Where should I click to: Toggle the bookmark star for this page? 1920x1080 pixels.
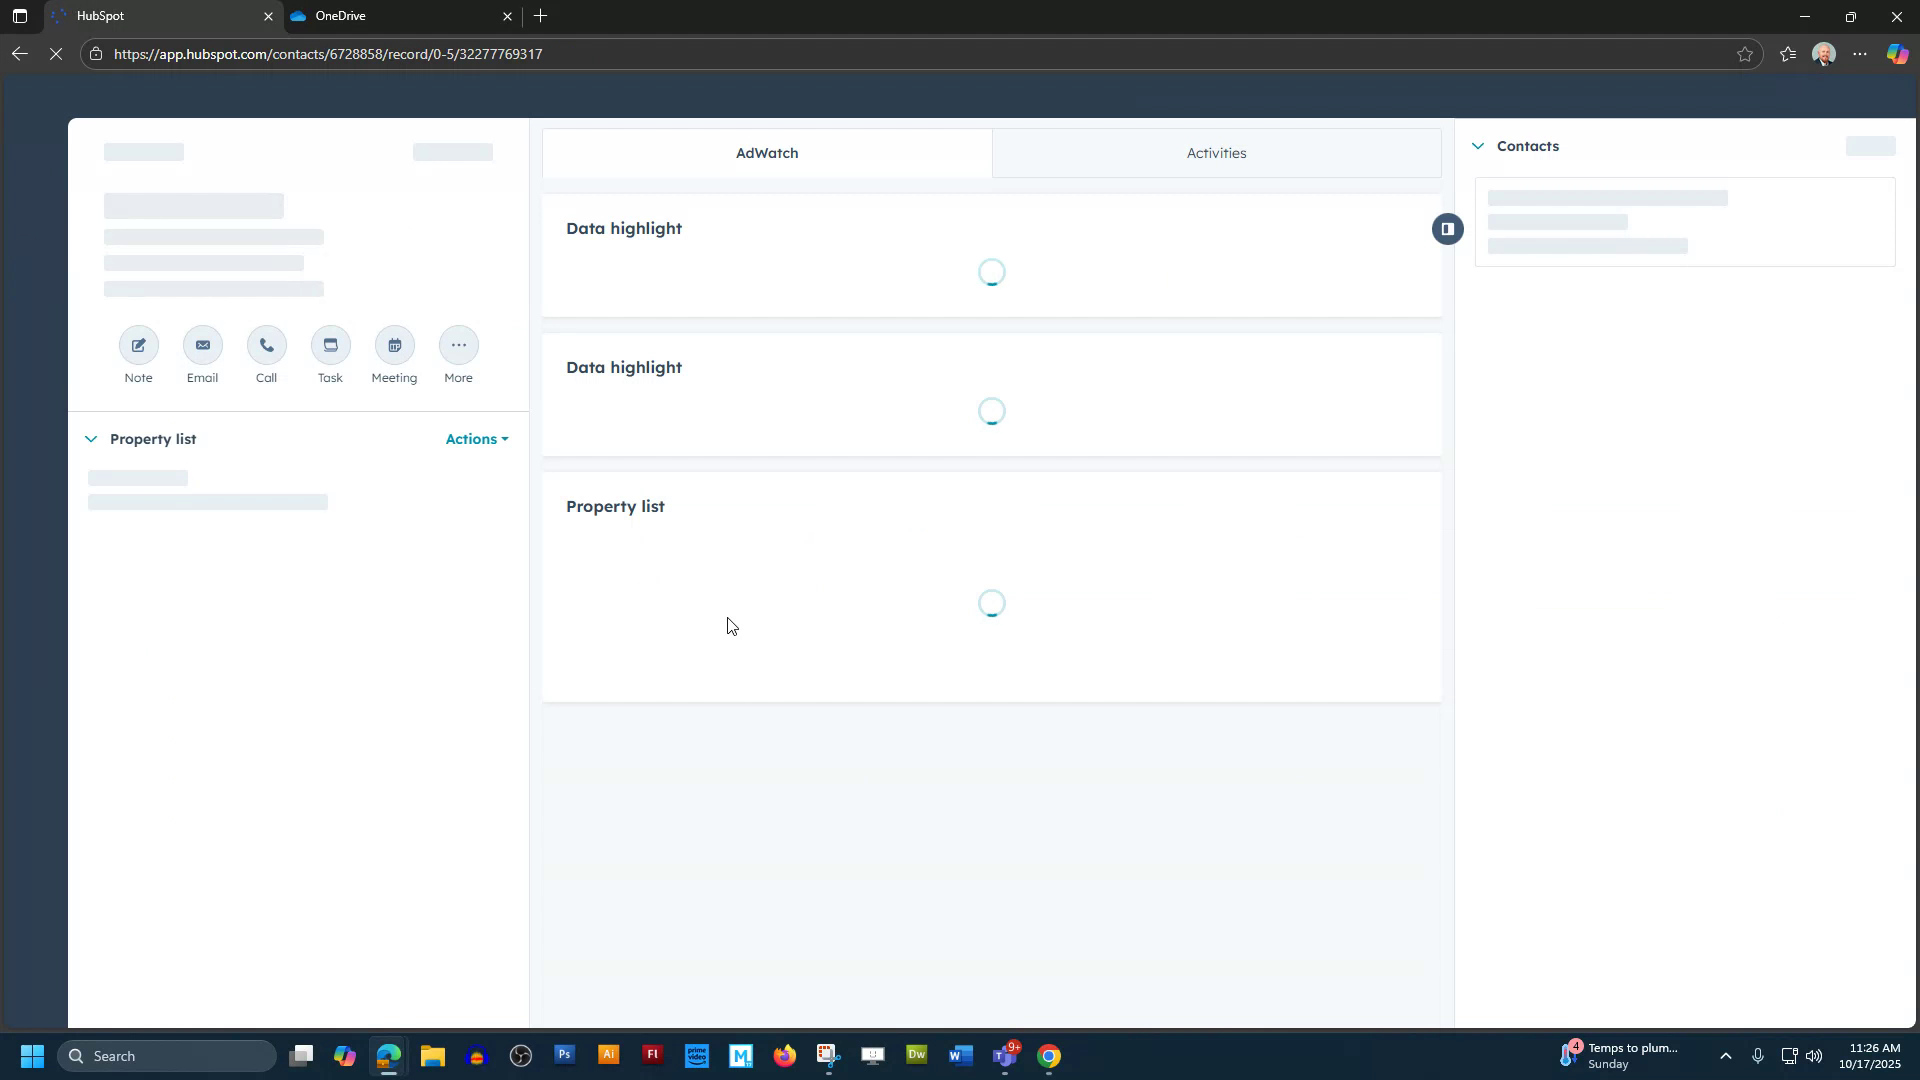[1746, 54]
